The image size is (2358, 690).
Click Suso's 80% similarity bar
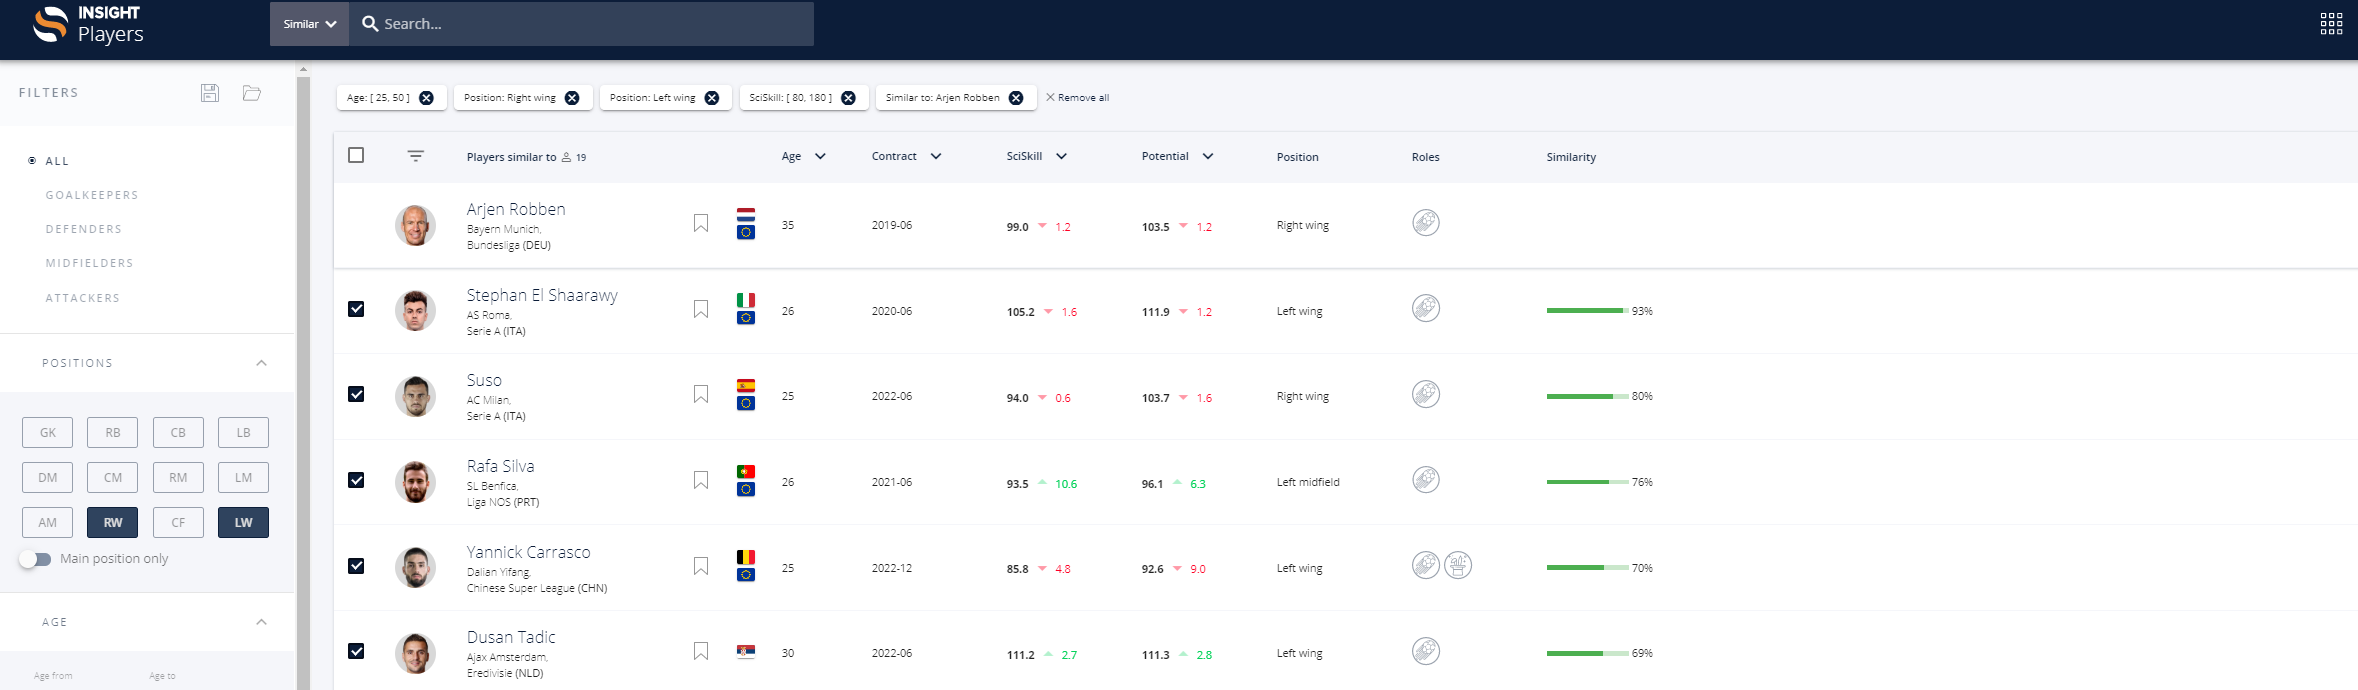tap(1587, 396)
